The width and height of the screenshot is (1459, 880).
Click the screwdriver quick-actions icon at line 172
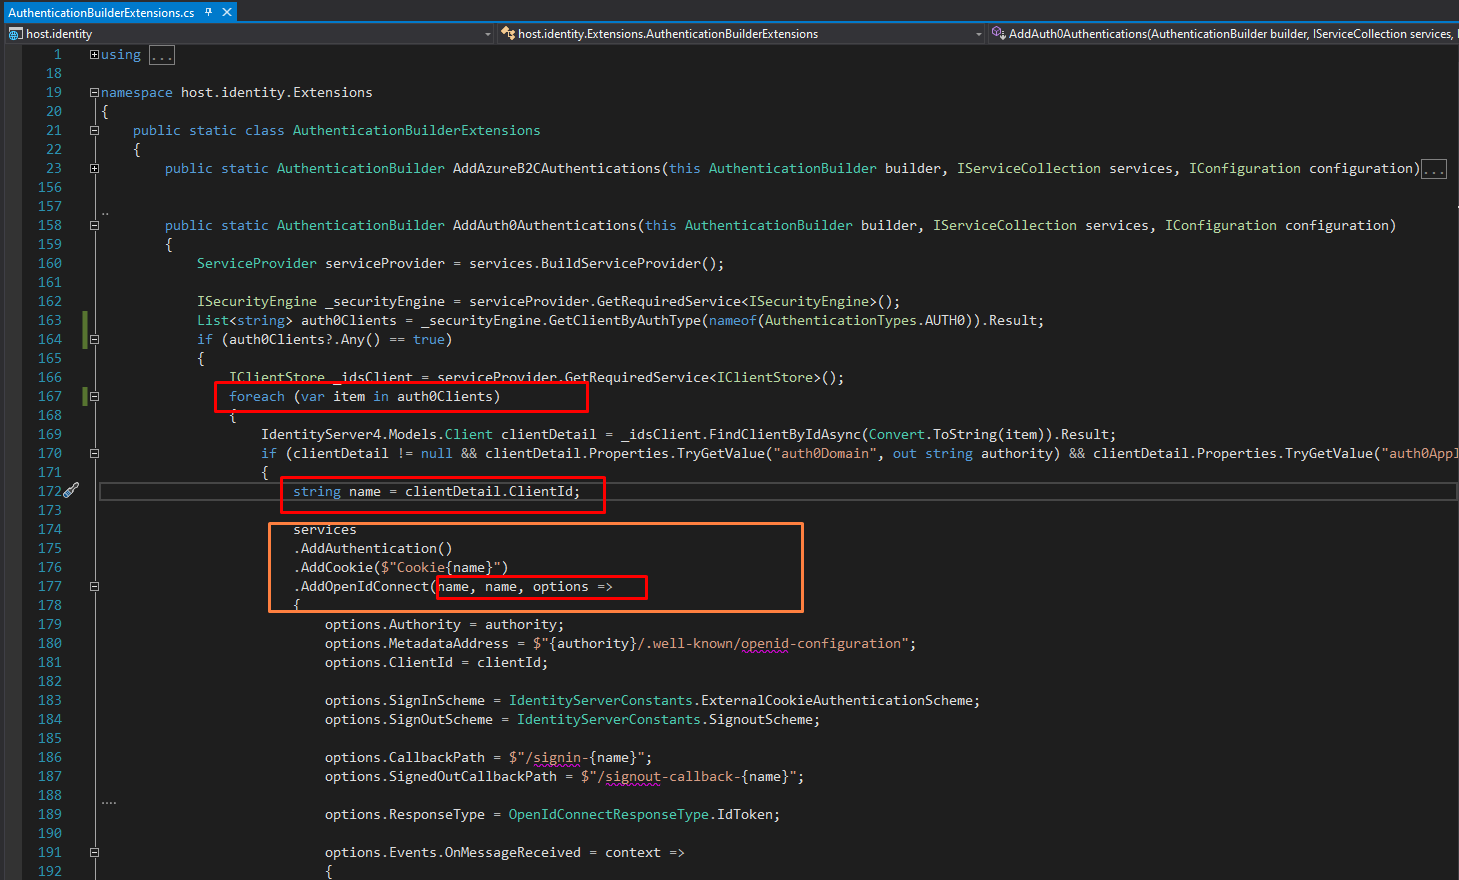click(x=70, y=490)
